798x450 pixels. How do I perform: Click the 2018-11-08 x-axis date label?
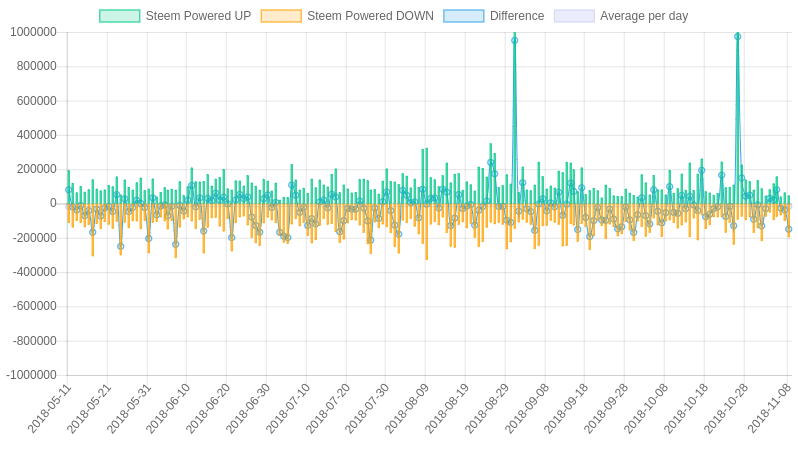pyautogui.click(x=769, y=409)
